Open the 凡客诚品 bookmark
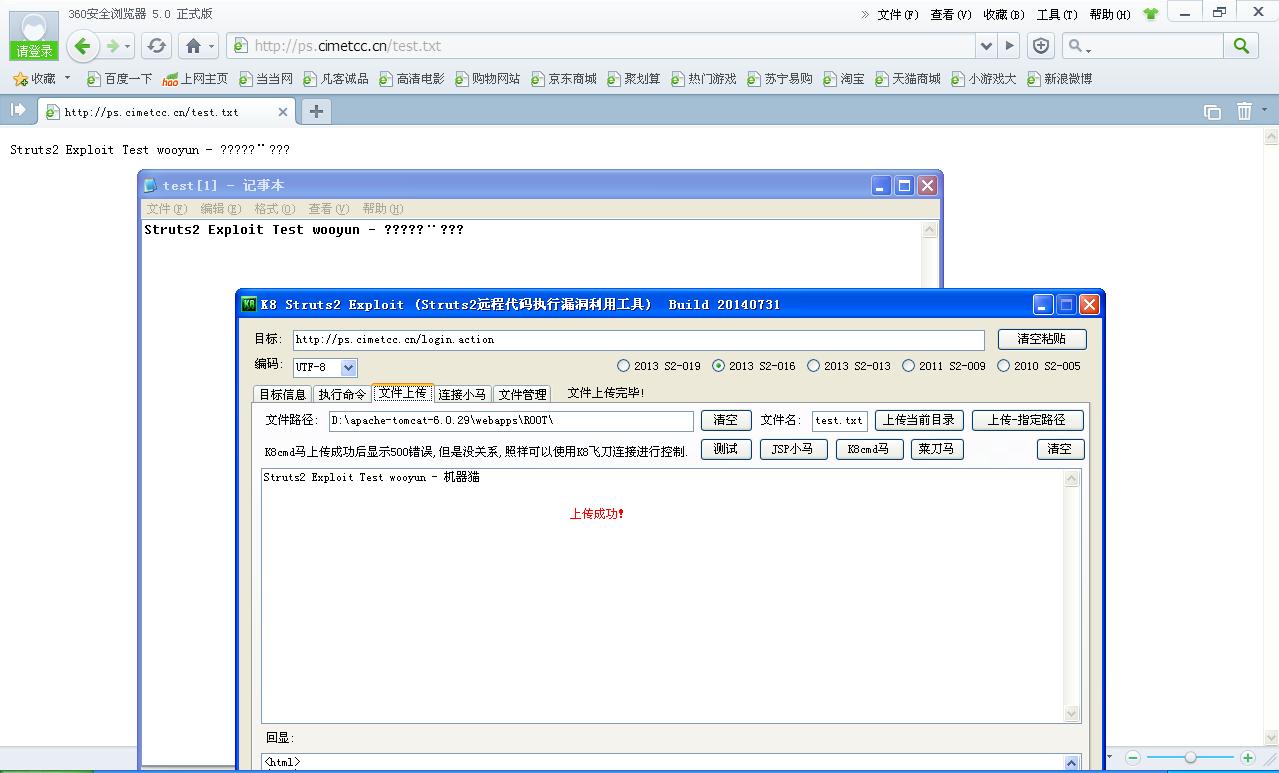The width and height of the screenshot is (1279, 773). (336, 78)
